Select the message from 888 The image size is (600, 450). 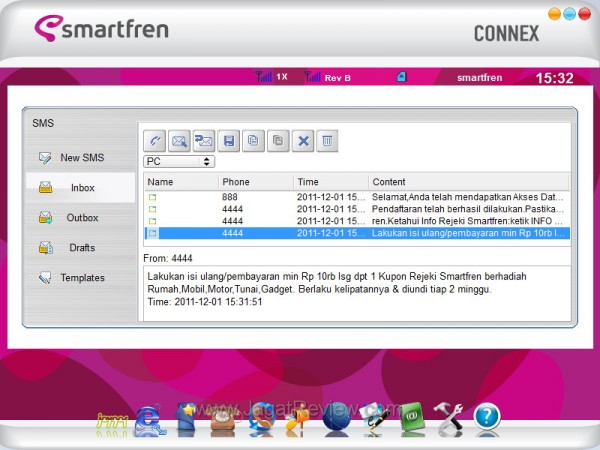coord(357,197)
